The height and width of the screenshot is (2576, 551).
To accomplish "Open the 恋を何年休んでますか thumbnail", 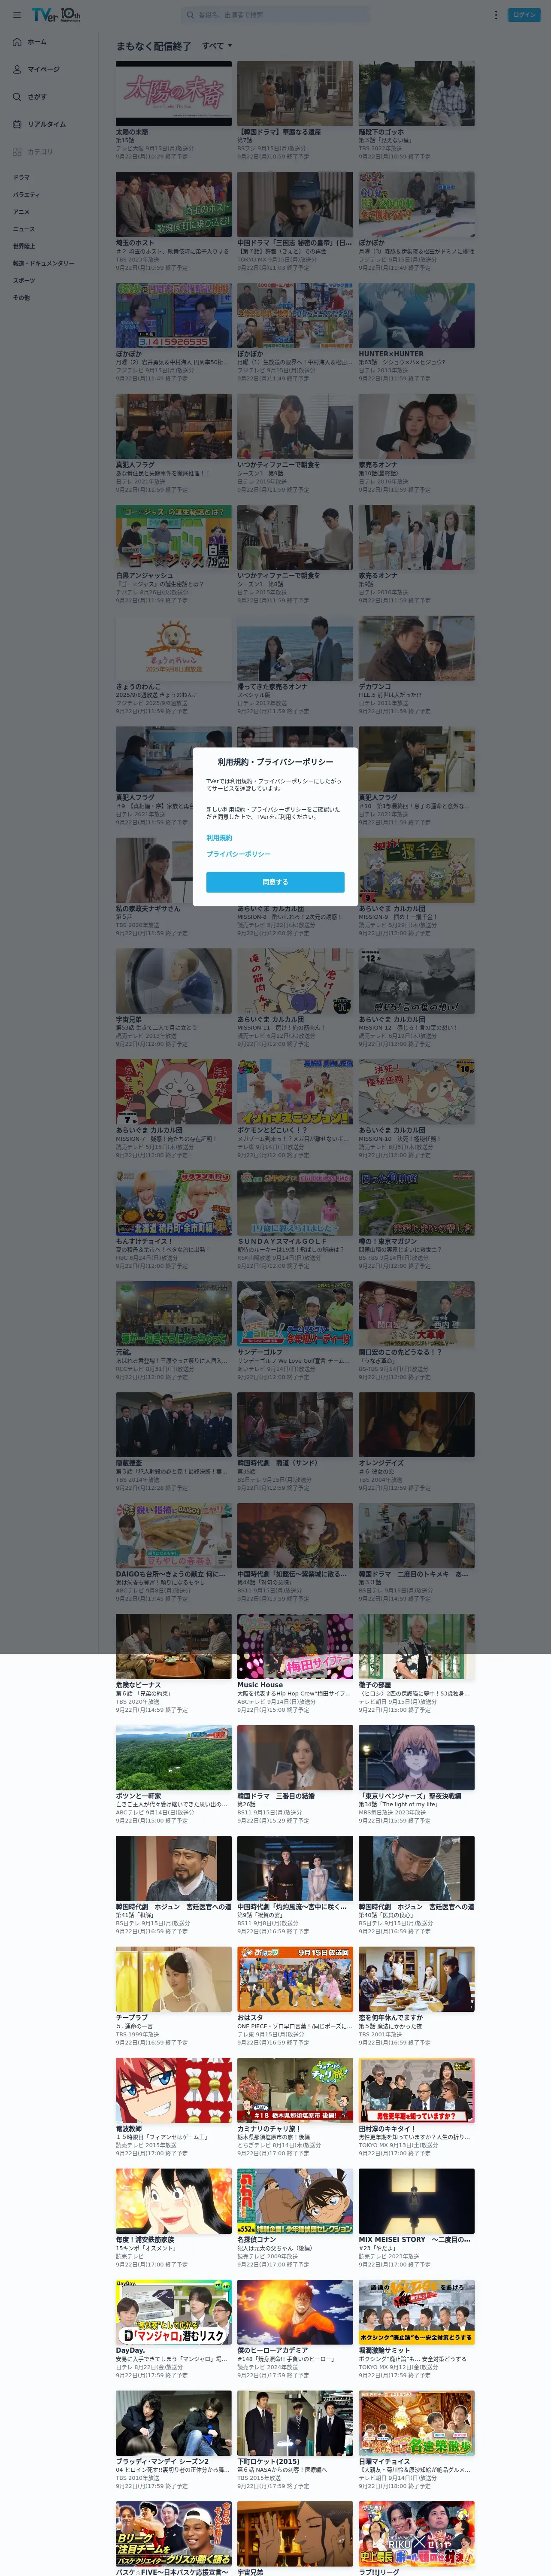I will click(417, 1979).
